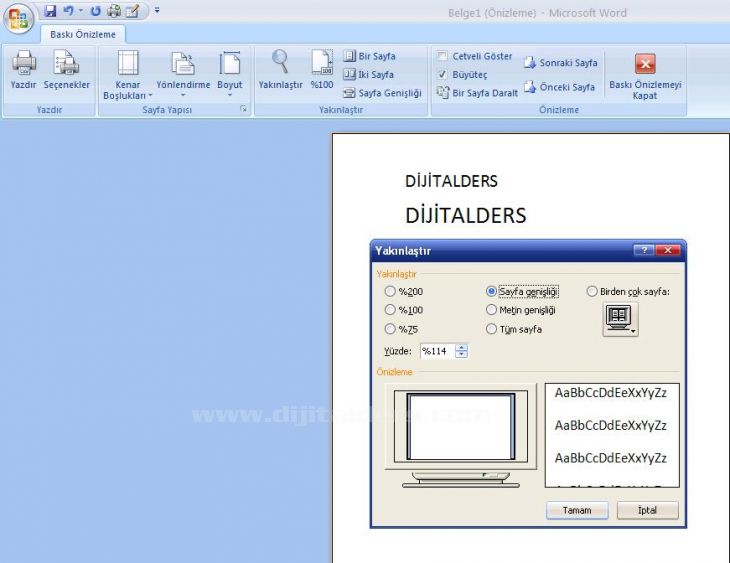Image resolution: width=730 pixels, height=563 pixels.
Task: Select Birden çok sayfa radio button
Action: tap(592, 292)
